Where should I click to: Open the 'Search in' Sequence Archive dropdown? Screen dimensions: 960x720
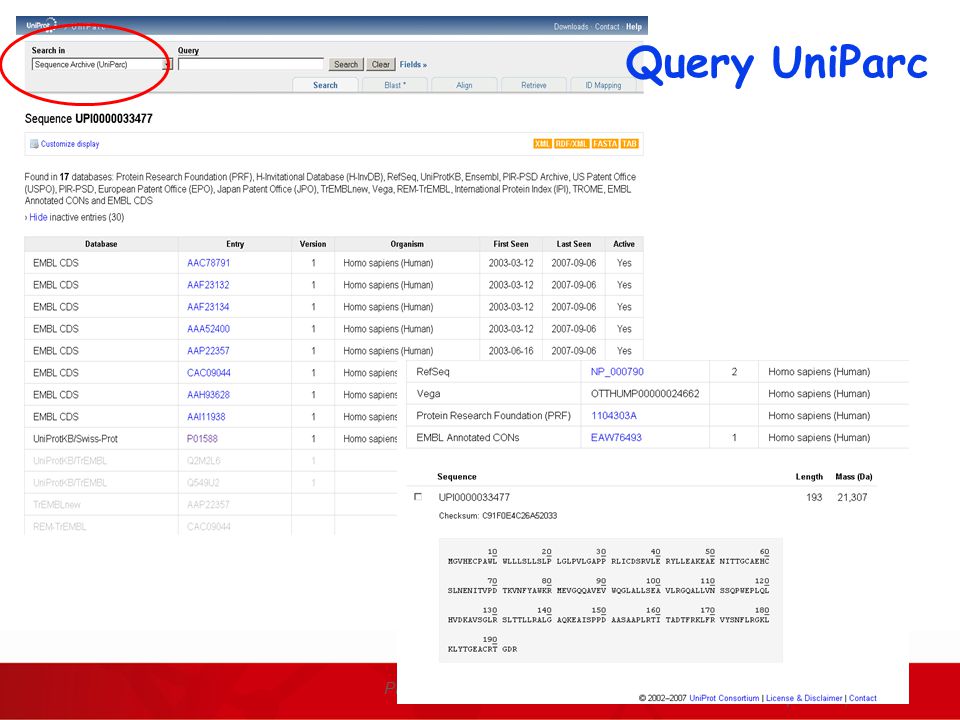point(102,64)
